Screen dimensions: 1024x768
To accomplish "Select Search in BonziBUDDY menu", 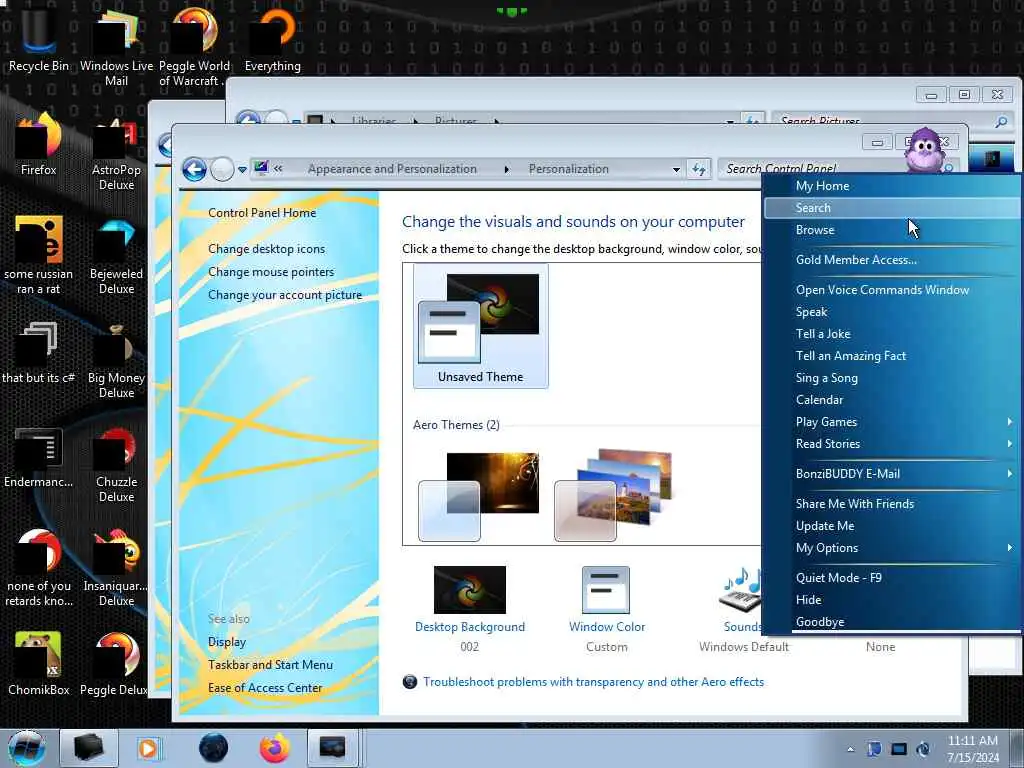I will tap(891, 208).
